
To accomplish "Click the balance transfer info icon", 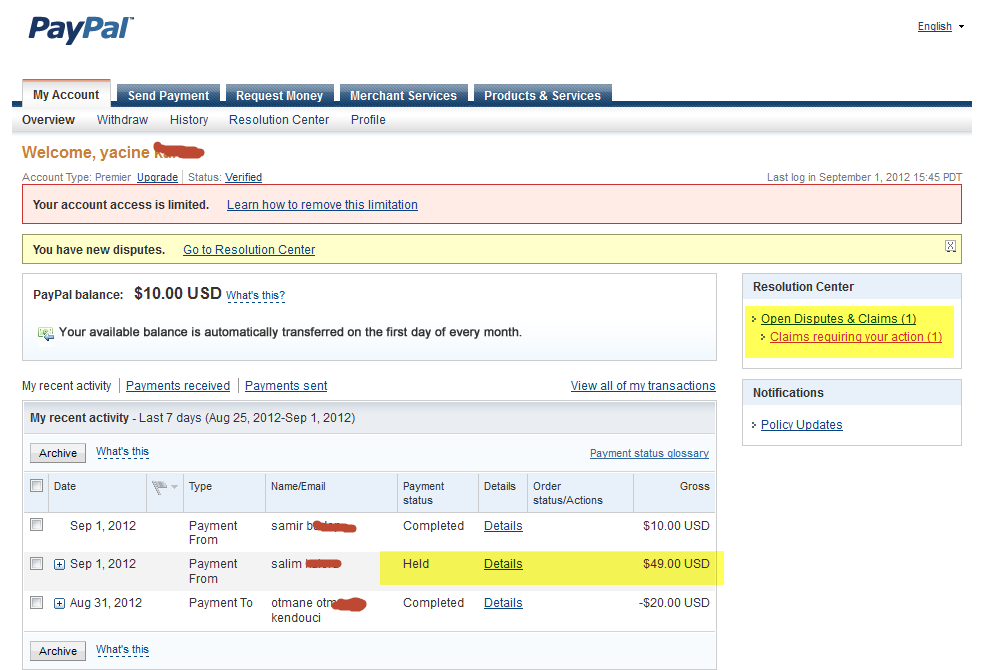I will click(x=45, y=333).
